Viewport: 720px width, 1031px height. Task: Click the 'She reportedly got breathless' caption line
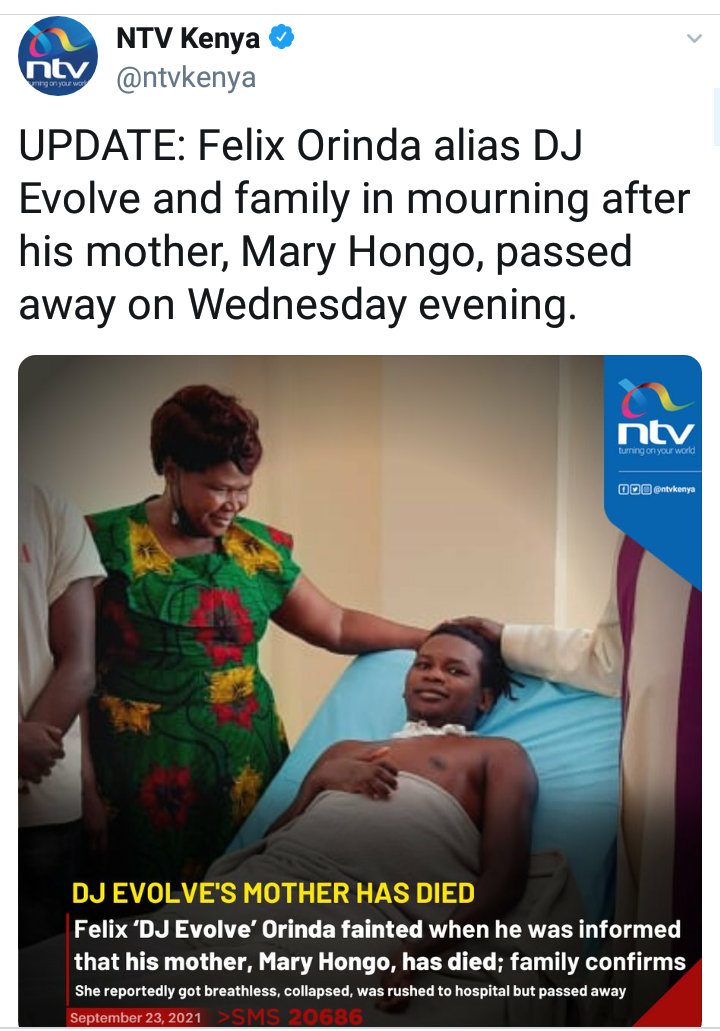(350, 991)
